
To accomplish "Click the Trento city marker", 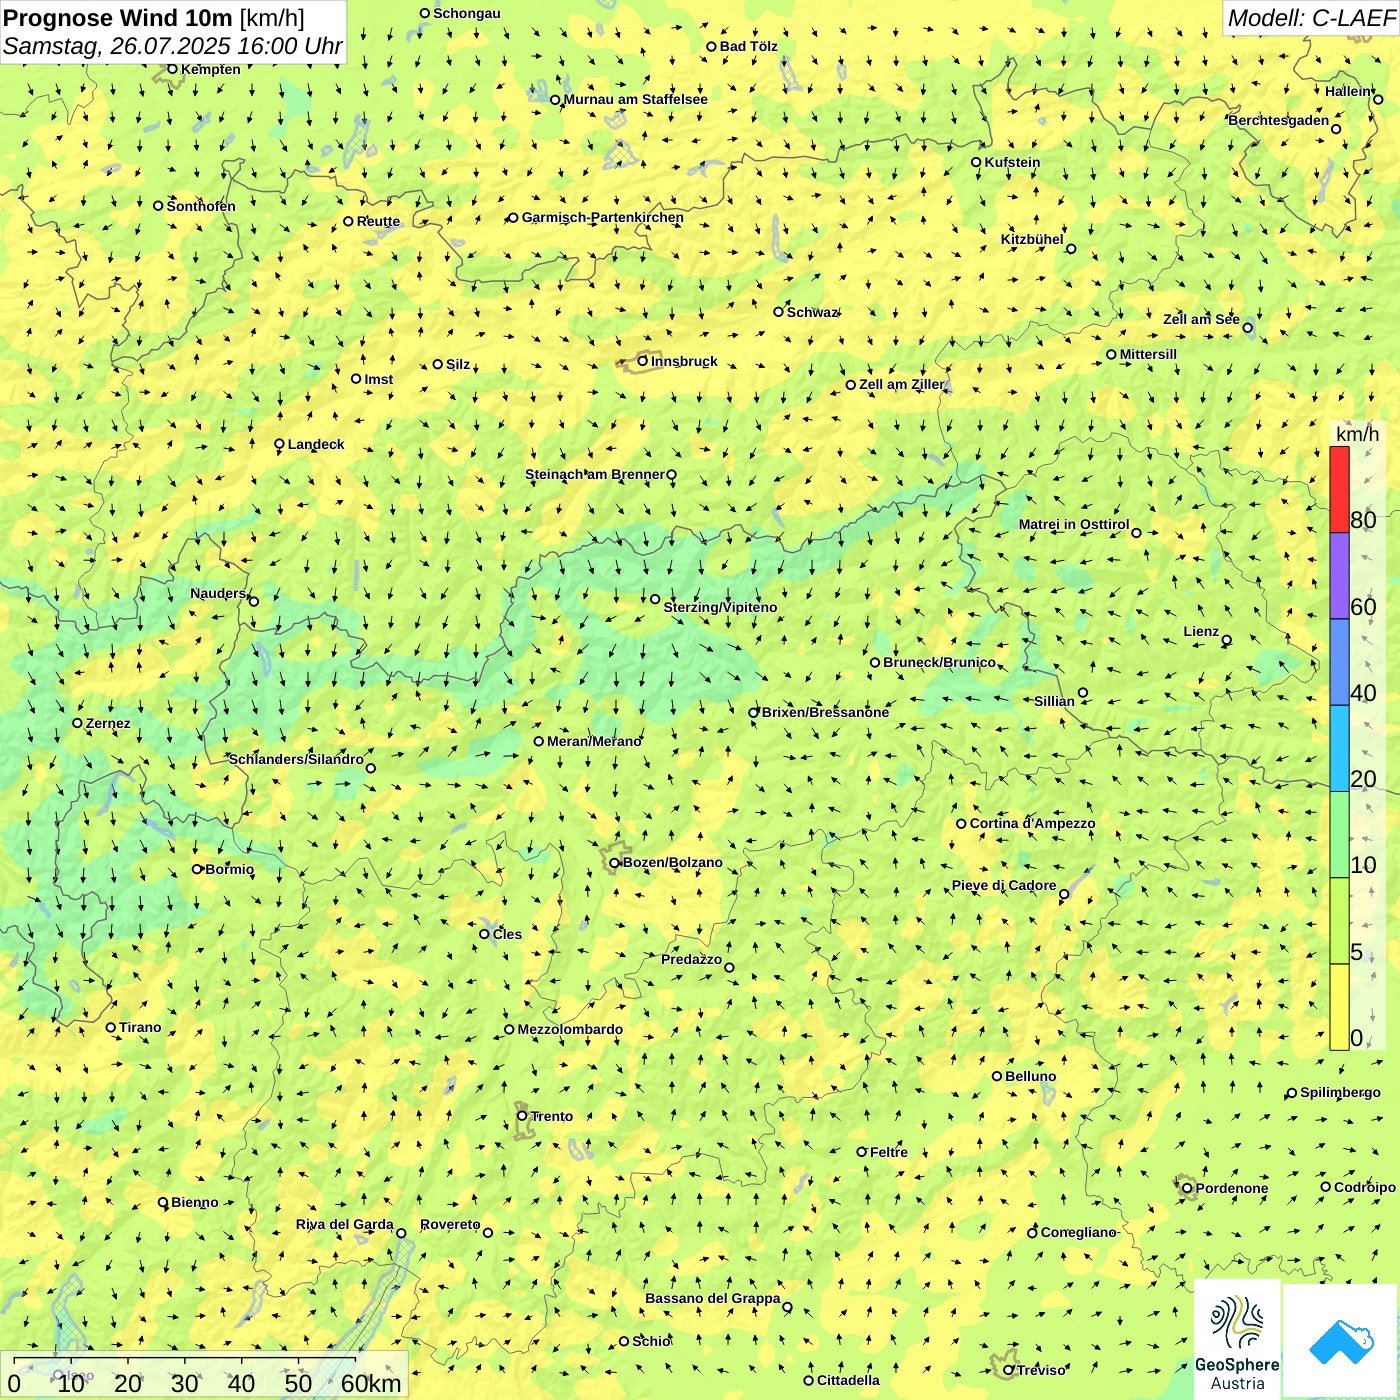I will 522,1116.
